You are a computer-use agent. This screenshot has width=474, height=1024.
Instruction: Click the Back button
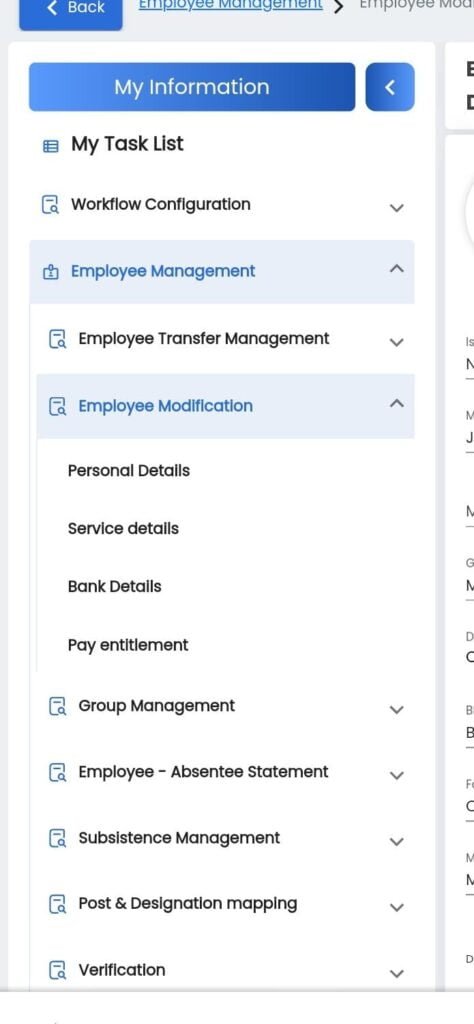click(71, 12)
